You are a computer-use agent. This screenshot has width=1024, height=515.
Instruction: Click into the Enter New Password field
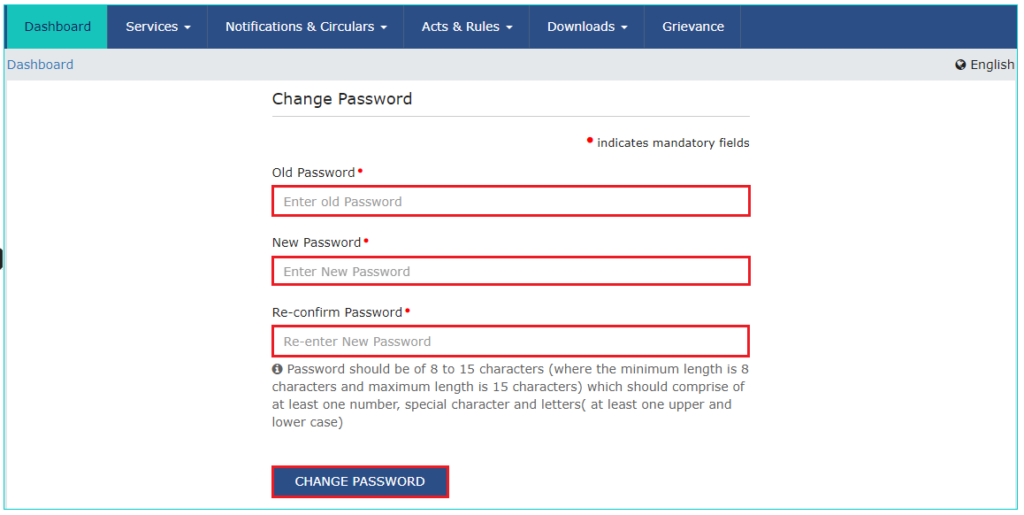(x=510, y=271)
